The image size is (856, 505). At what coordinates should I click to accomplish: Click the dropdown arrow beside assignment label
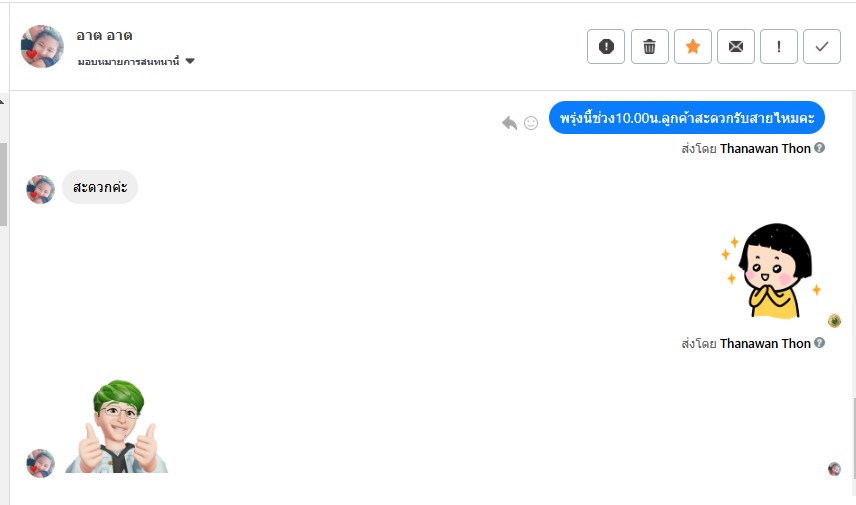click(x=190, y=61)
